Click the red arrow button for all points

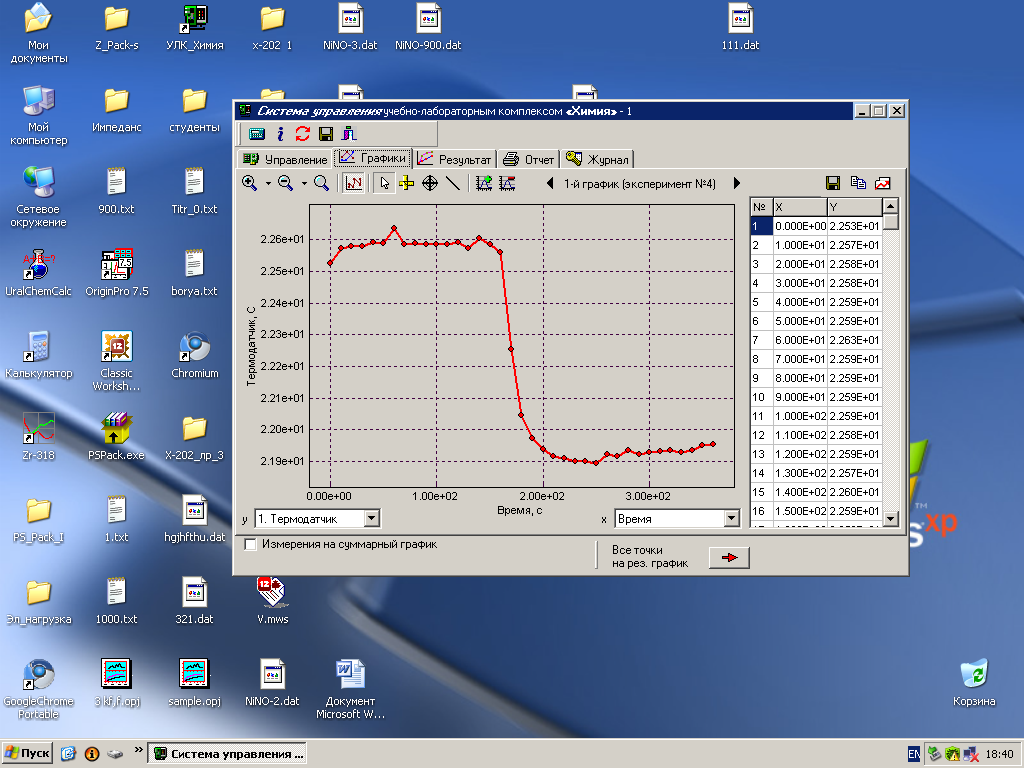729,557
